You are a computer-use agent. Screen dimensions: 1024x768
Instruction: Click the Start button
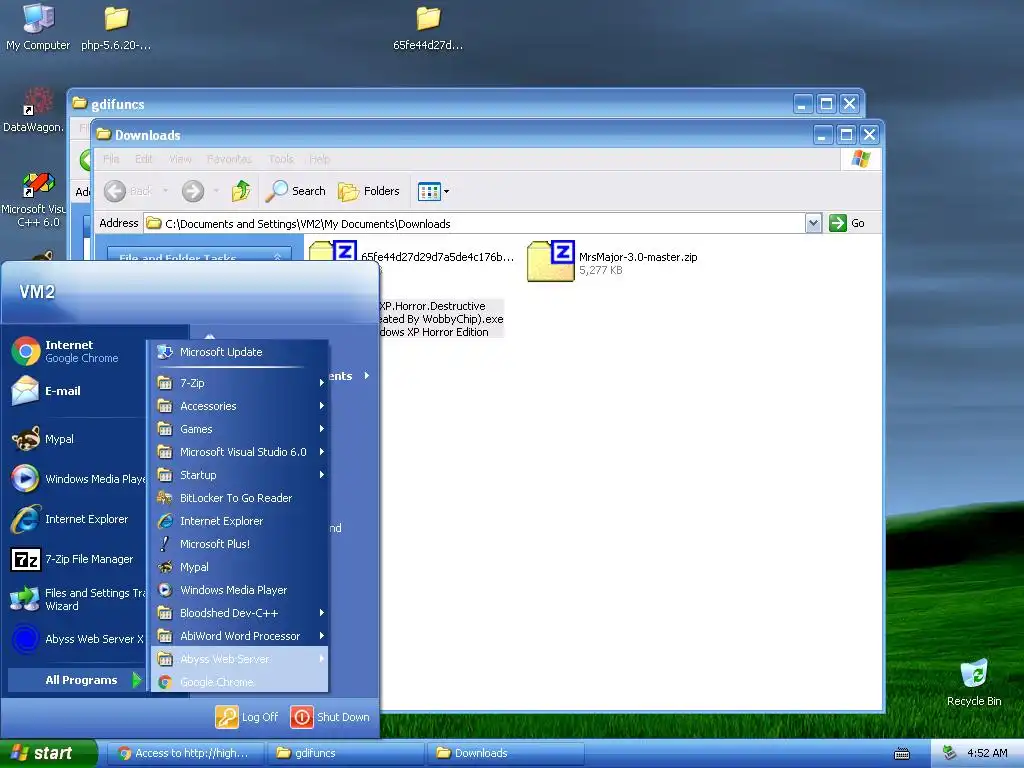(x=48, y=753)
